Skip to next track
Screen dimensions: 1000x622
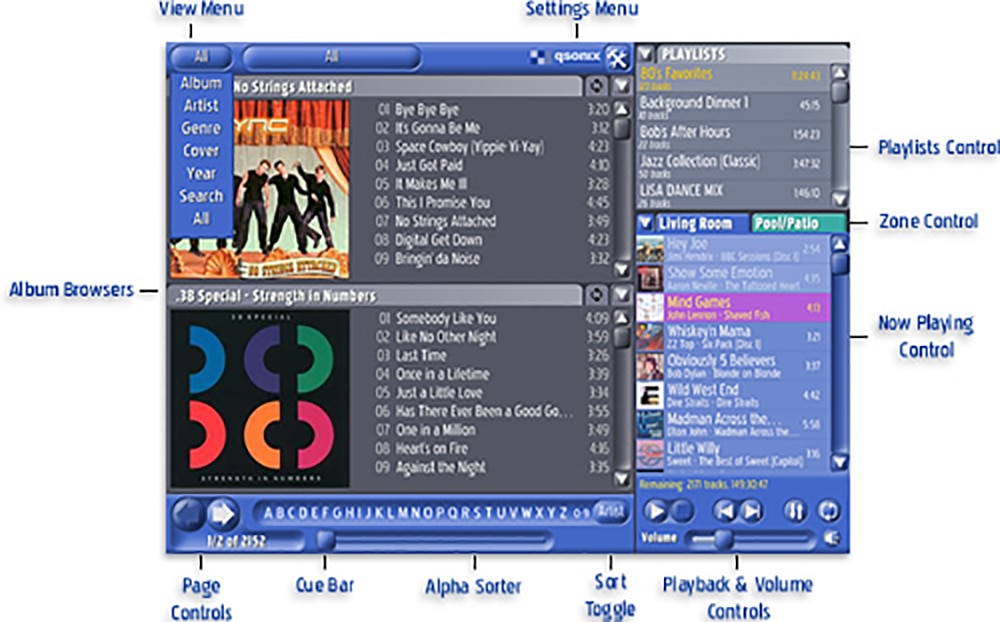(x=752, y=511)
